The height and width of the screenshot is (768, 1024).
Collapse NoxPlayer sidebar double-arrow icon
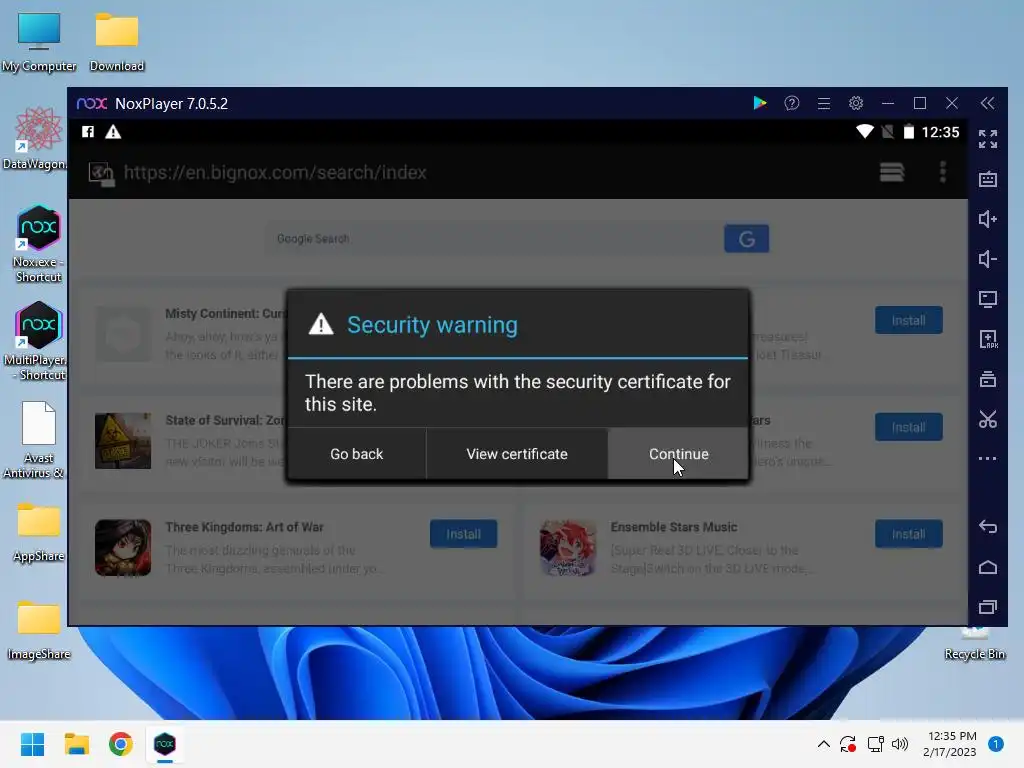pyautogui.click(x=987, y=103)
